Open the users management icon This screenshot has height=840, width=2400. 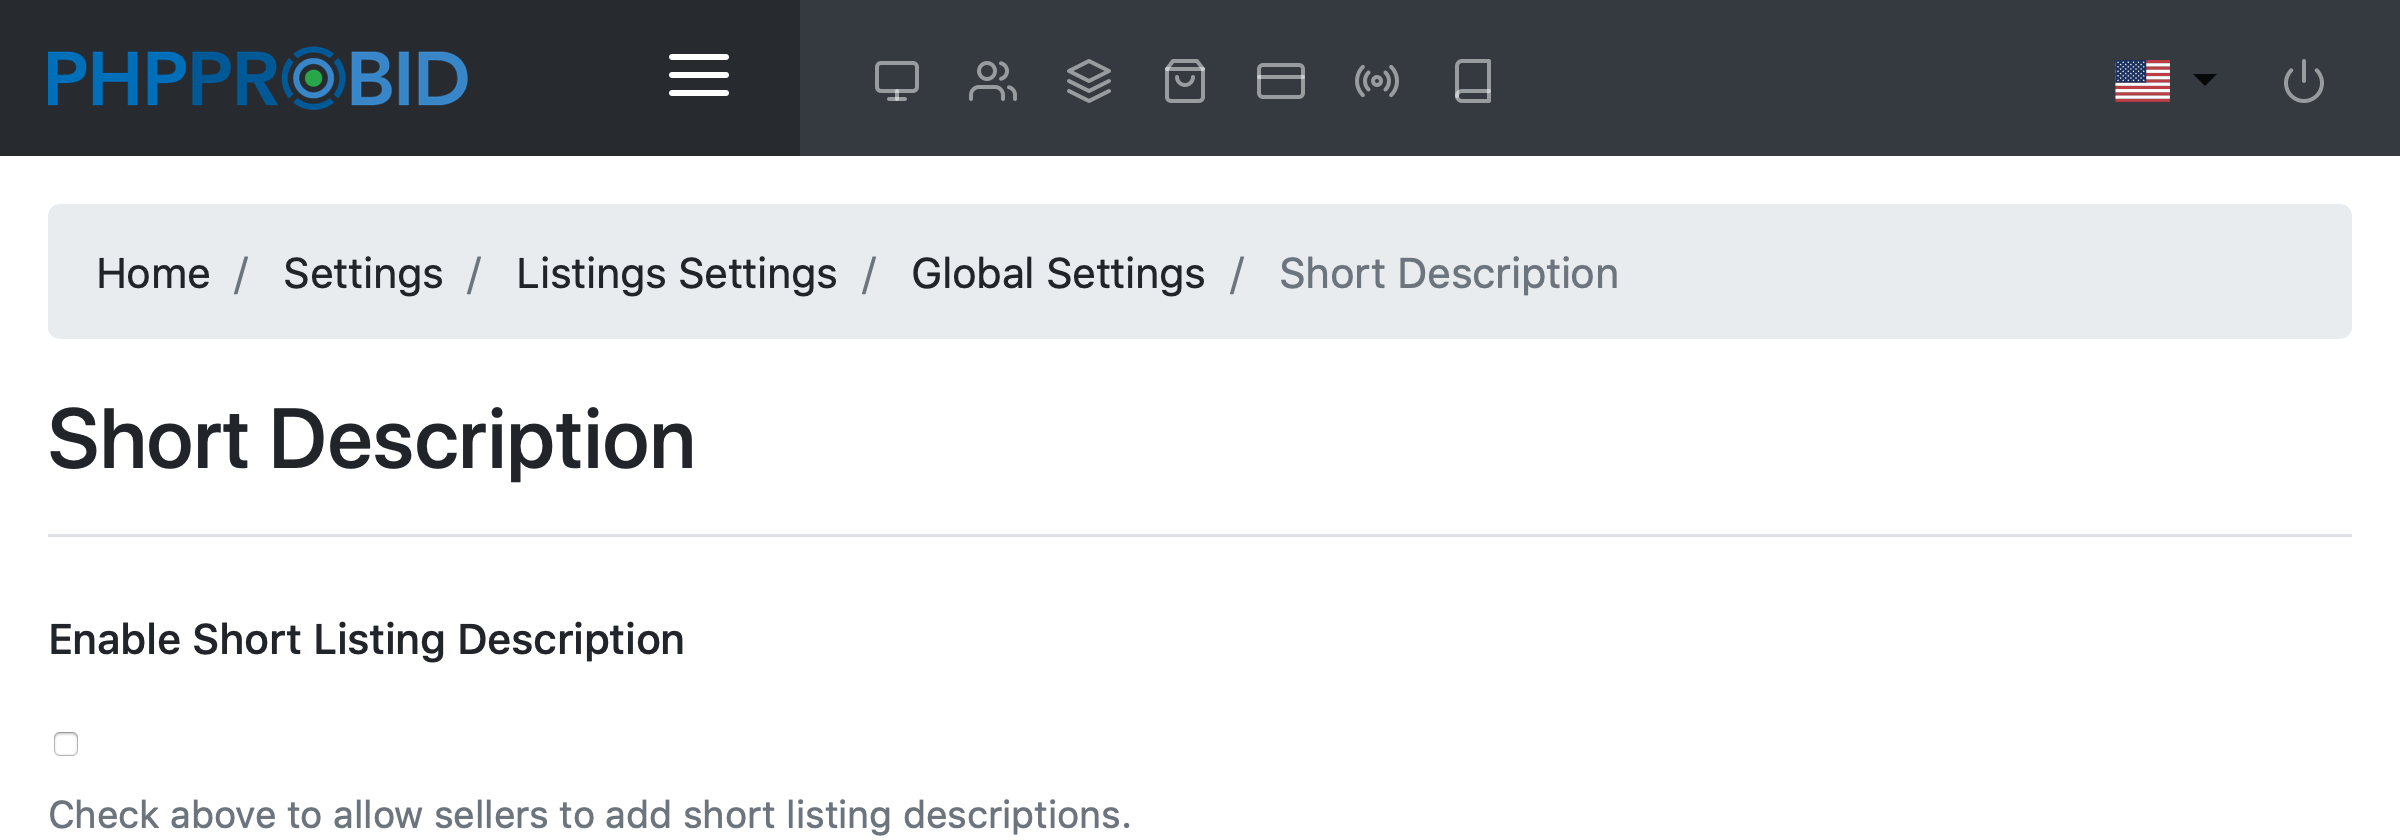tap(992, 81)
